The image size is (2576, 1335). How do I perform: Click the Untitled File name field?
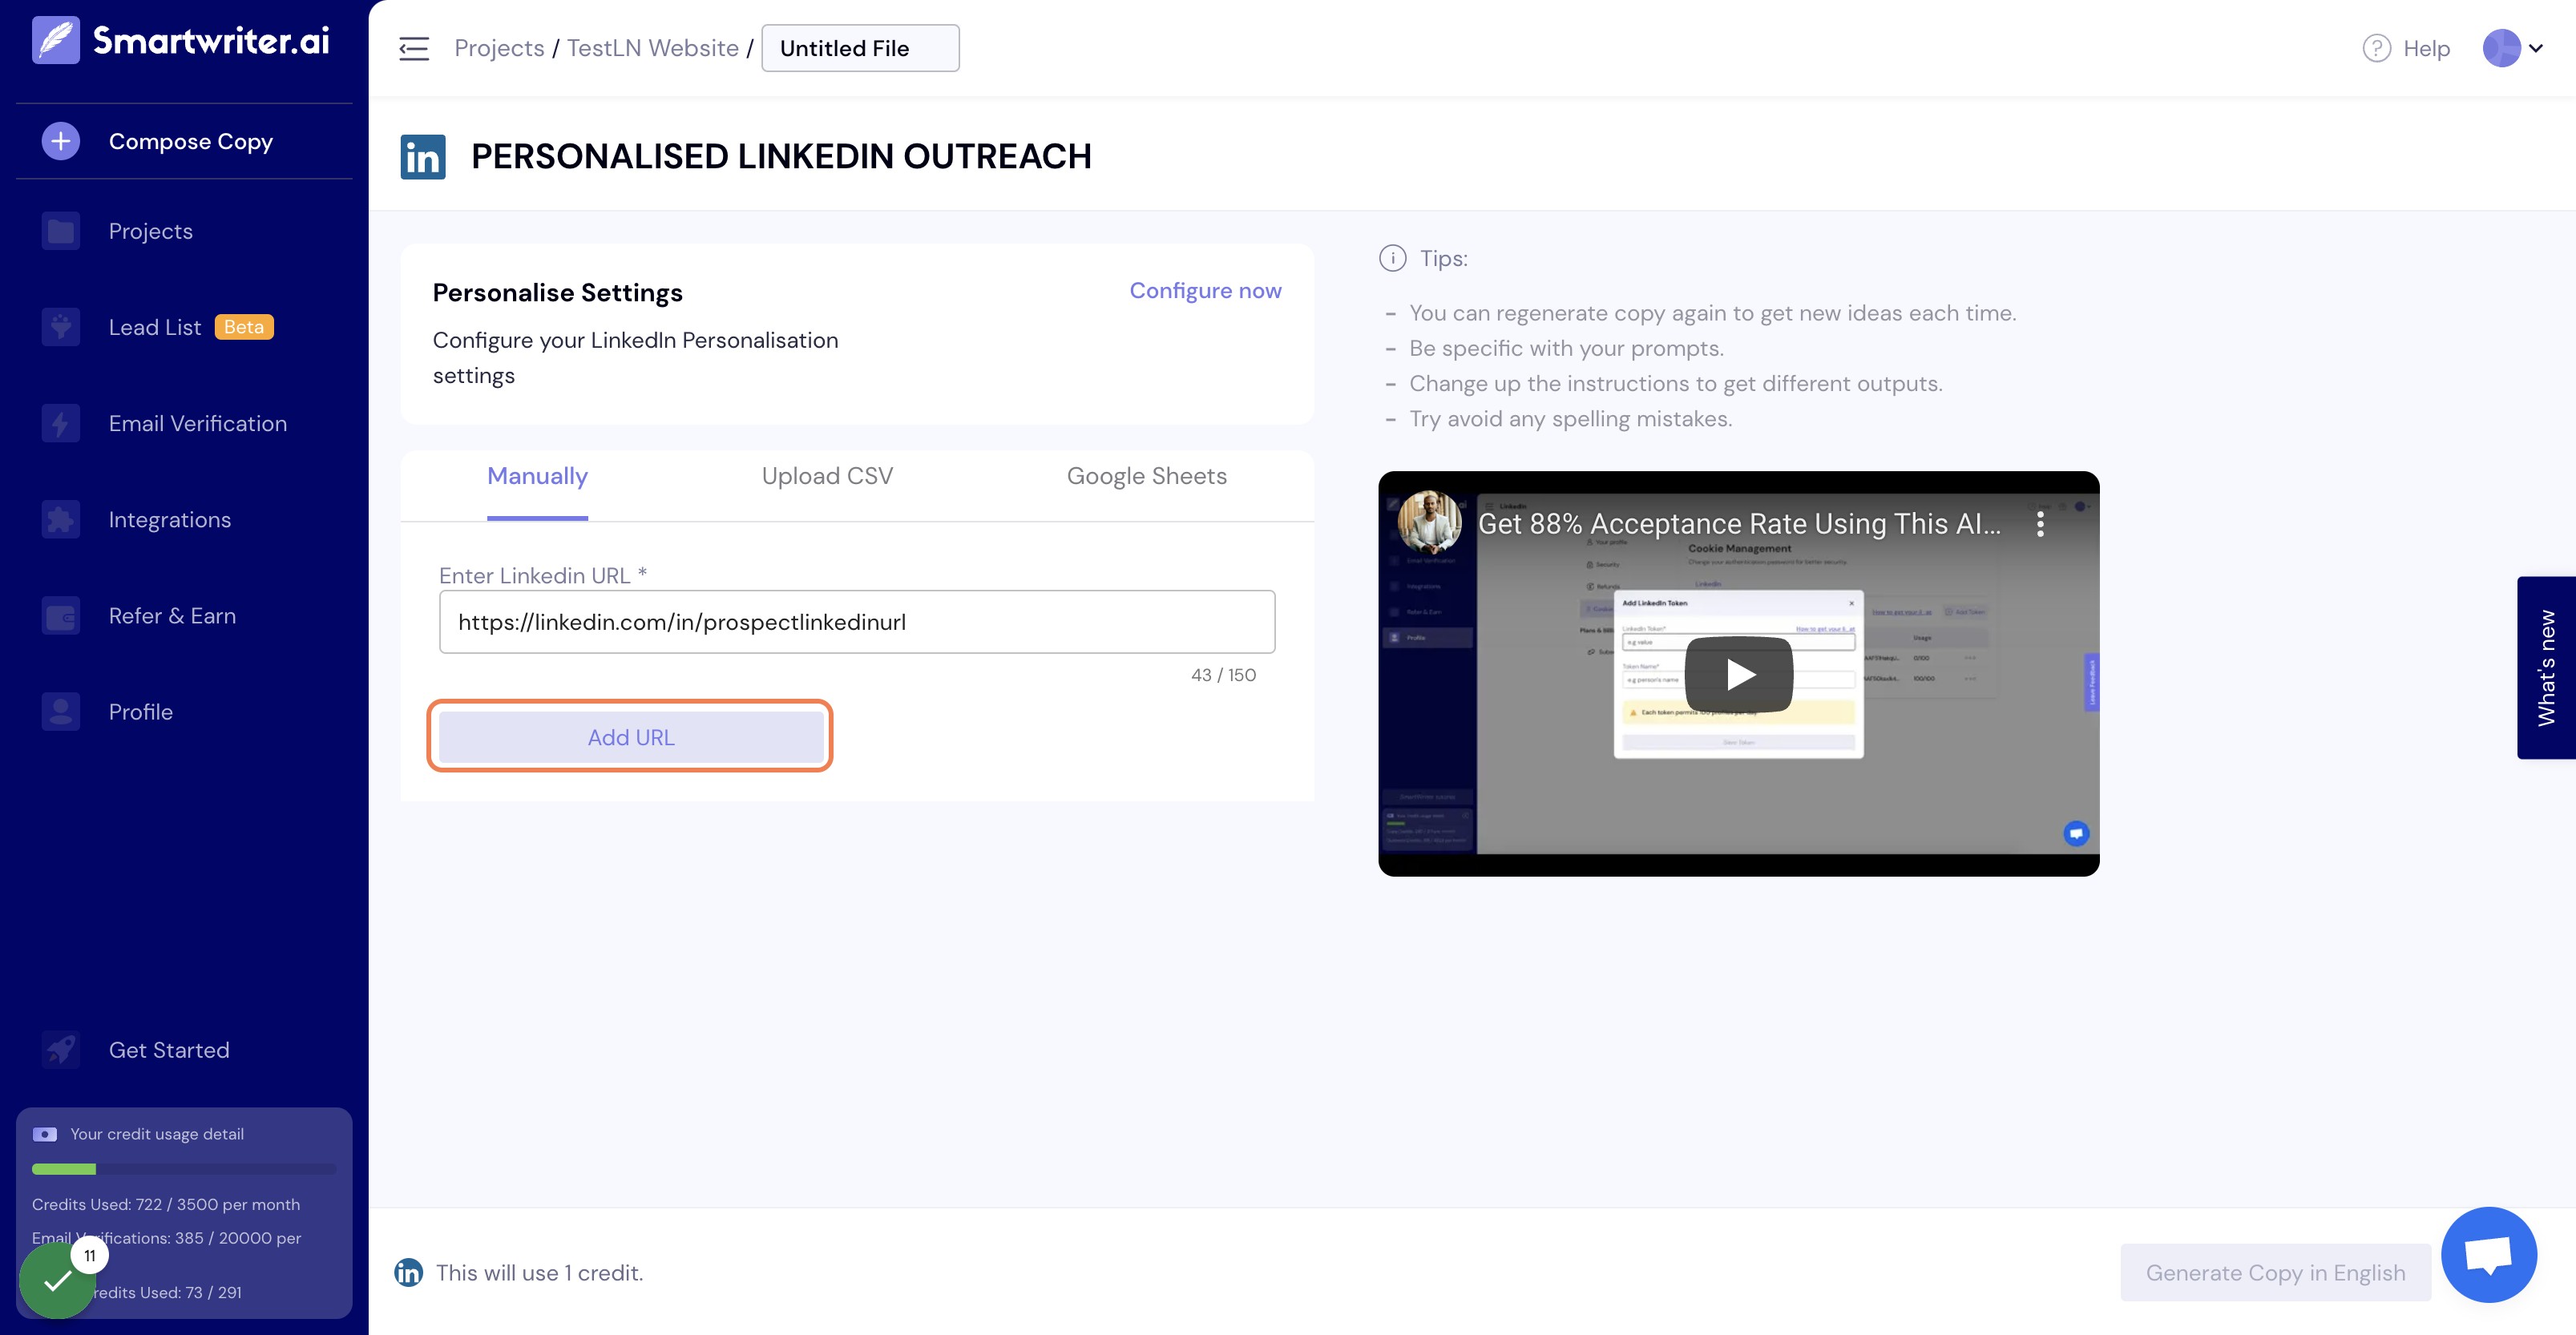[x=860, y=48]
